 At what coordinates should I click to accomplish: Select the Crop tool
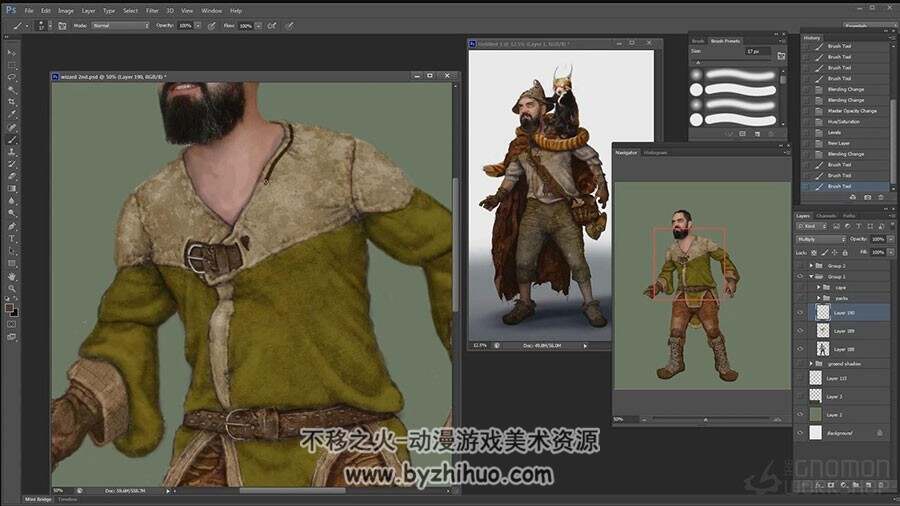(x=11, y=102)
